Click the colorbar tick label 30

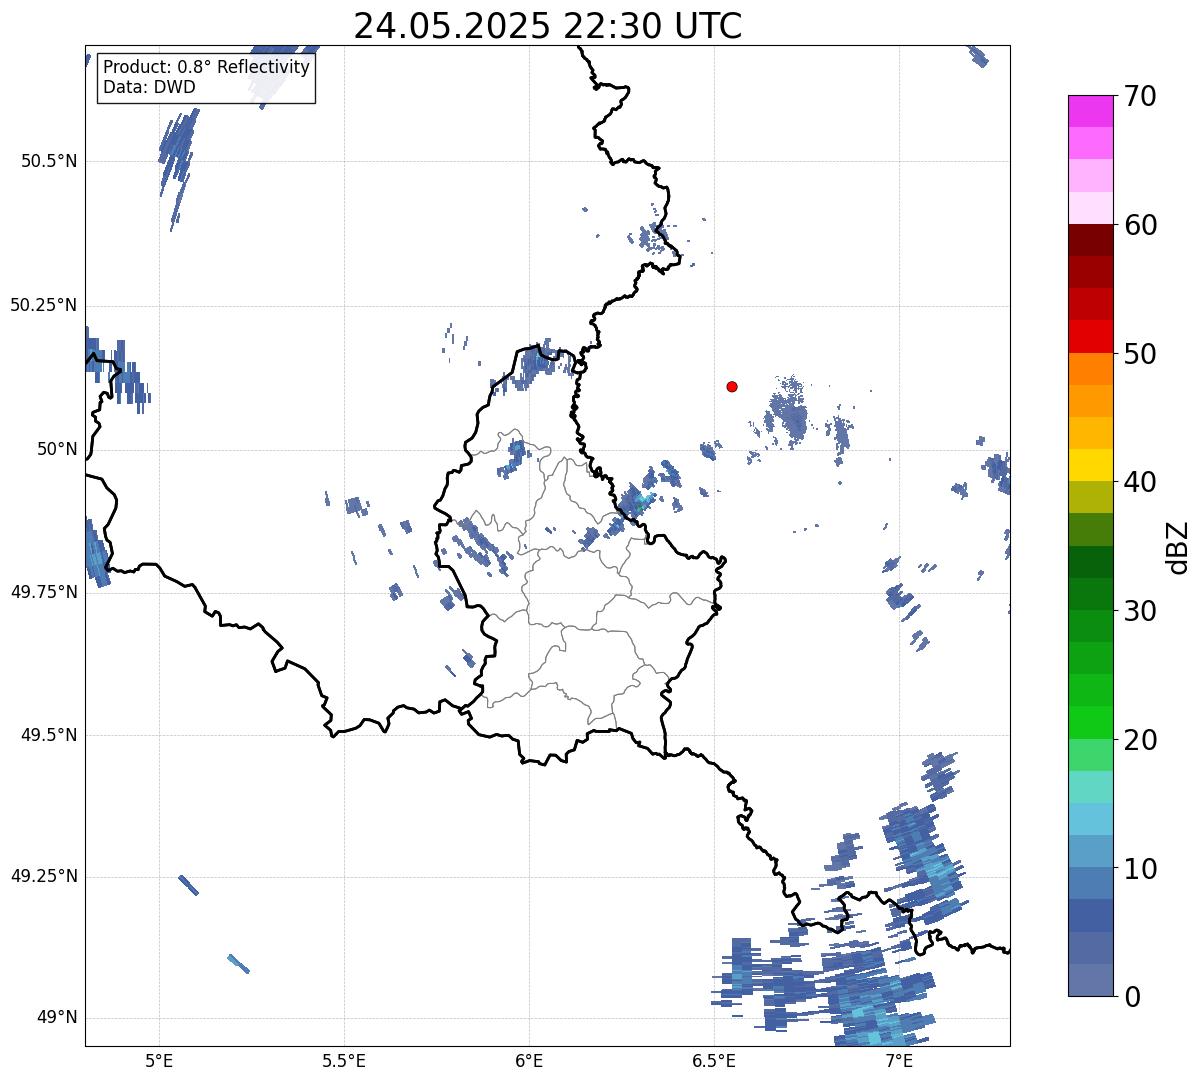1140,611
